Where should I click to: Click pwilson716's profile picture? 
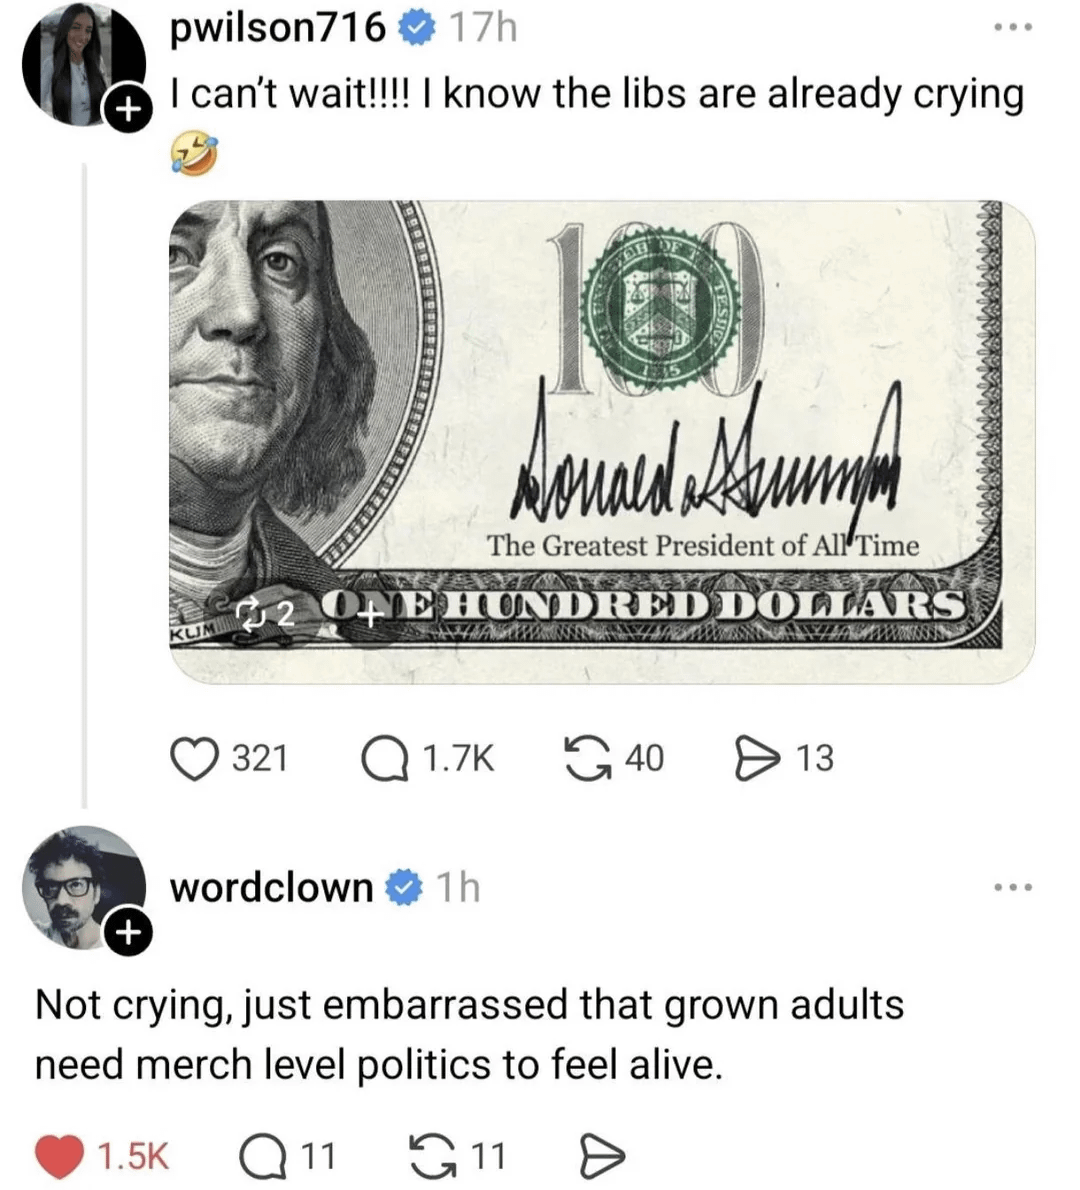pyautogui.click(x=83, y=65)
